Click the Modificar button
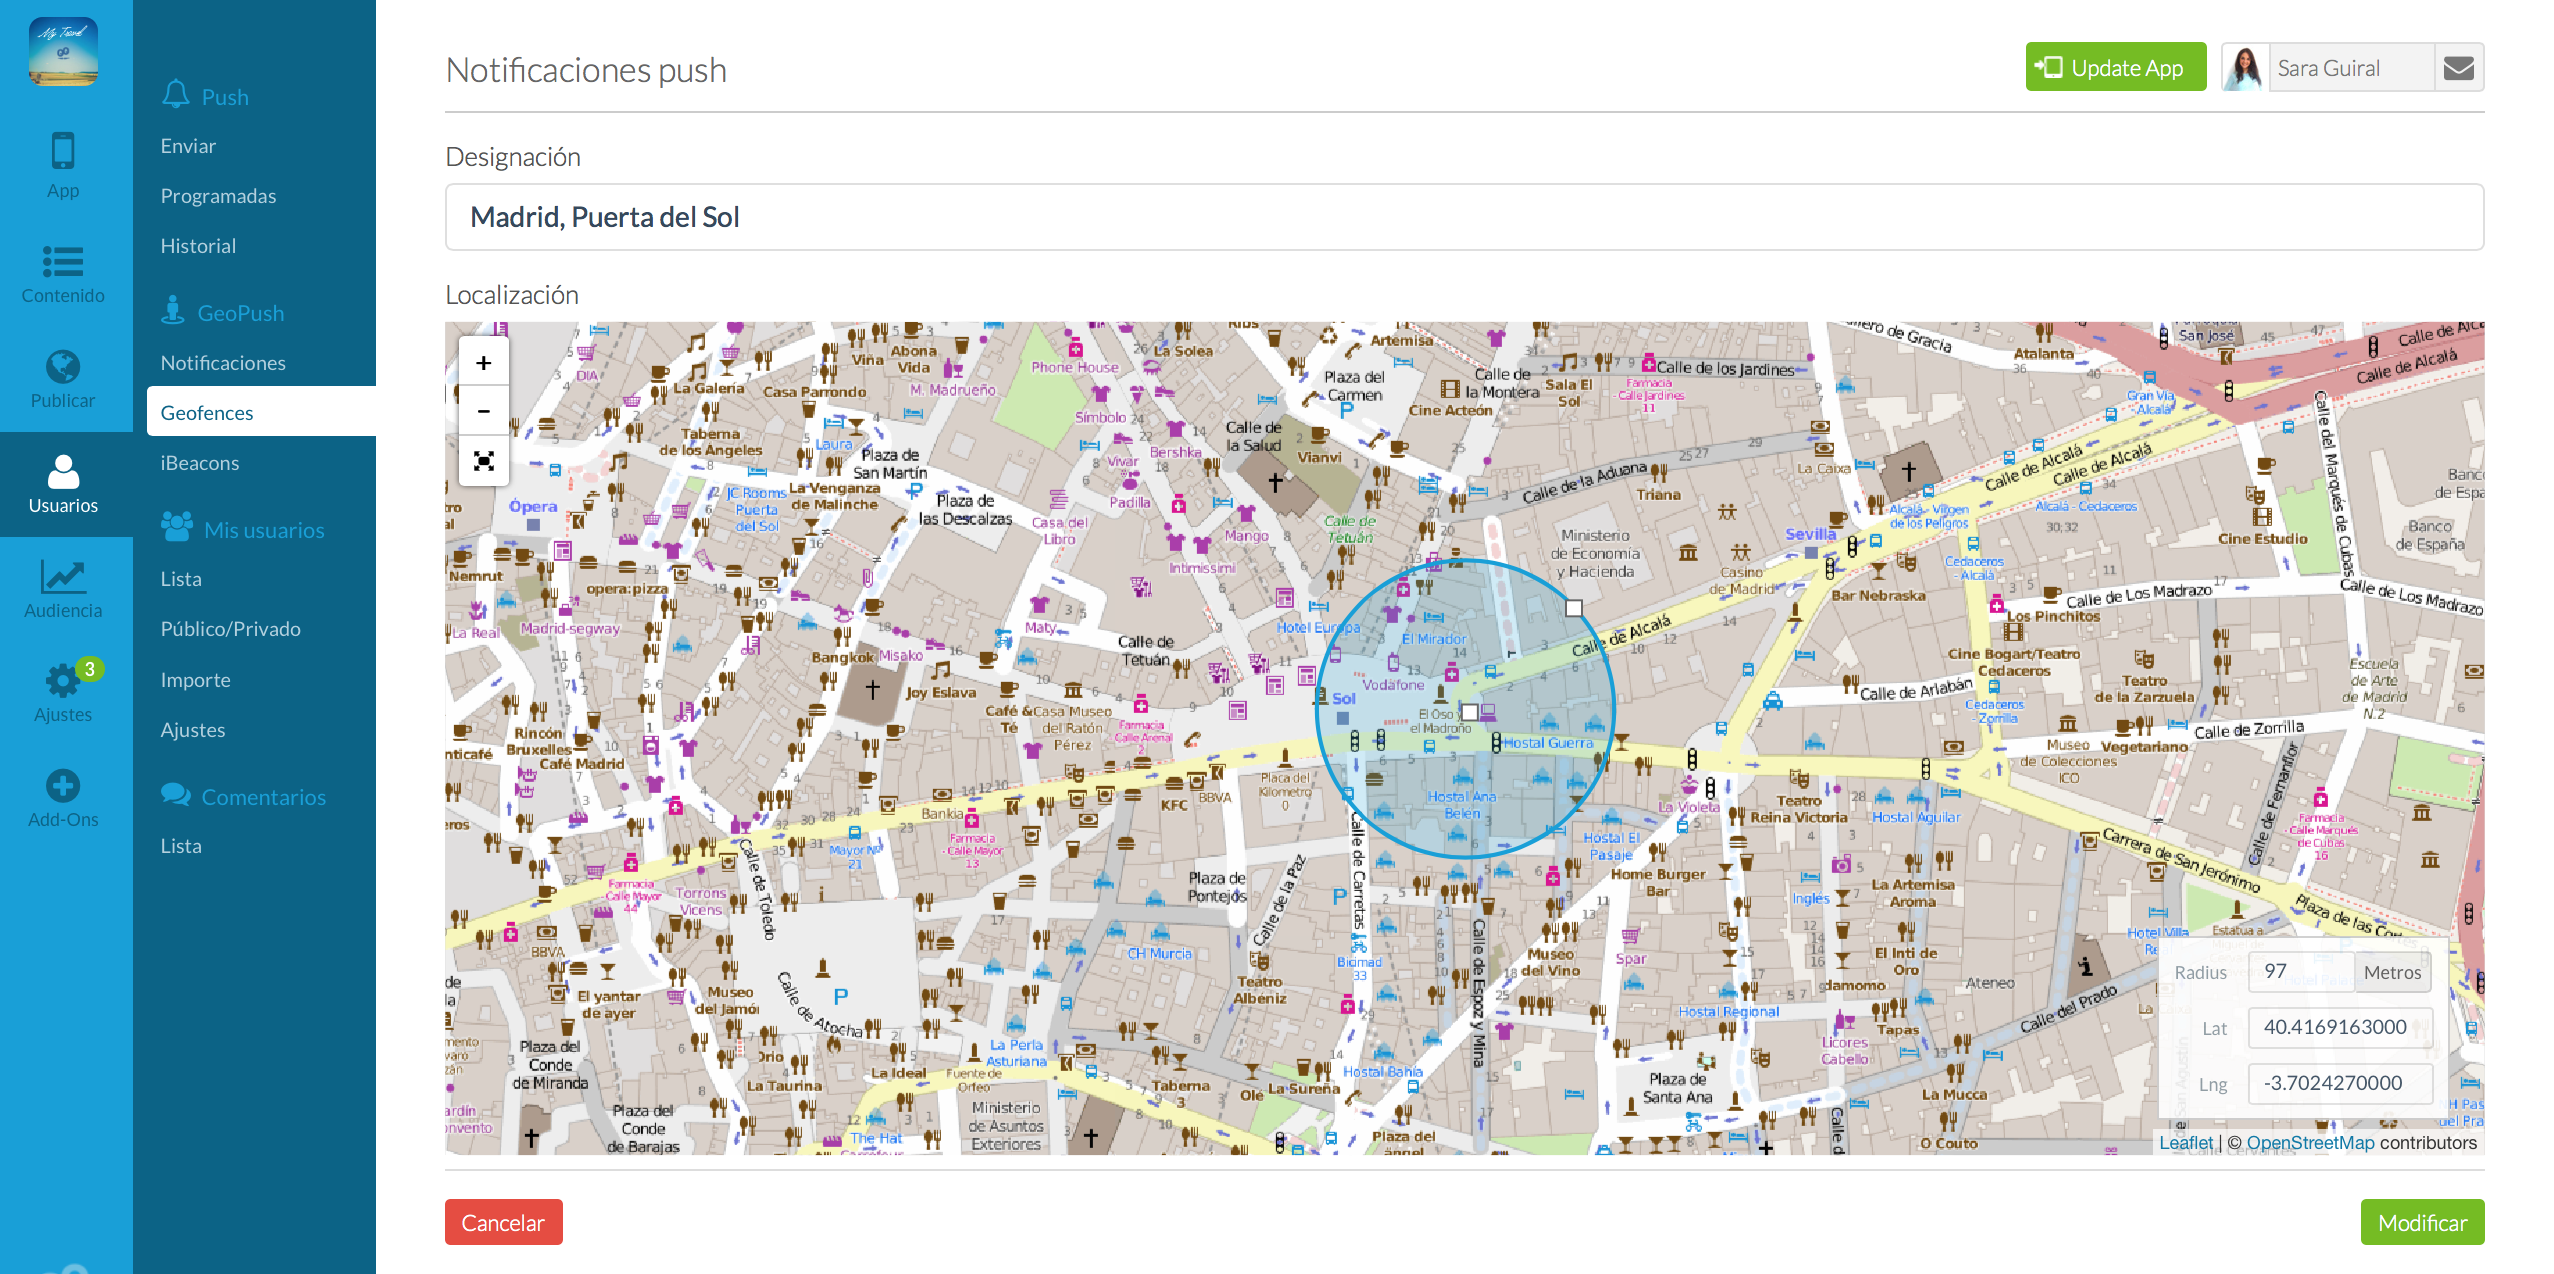2554x1274 pixels. coord(2421,1222)
